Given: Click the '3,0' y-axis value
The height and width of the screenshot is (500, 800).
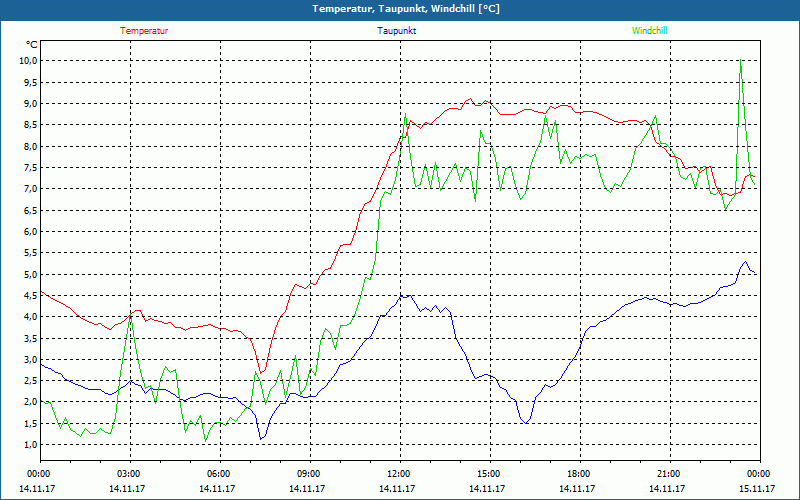Looking at the screenshot, I should coord(31,360).
